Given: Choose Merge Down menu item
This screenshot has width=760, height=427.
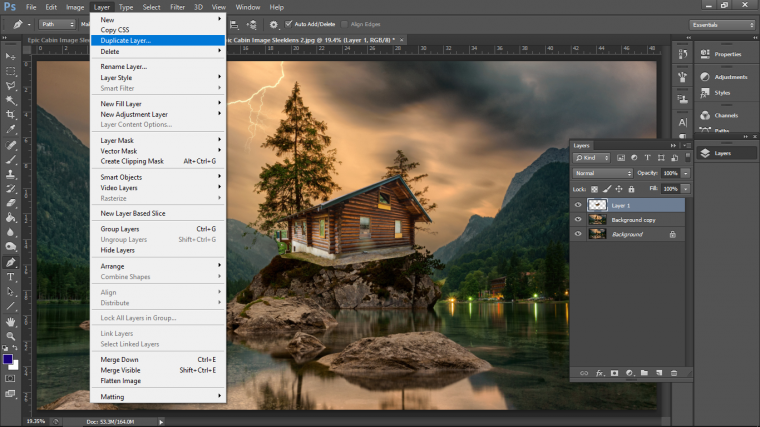Looking at the screenshot, I should [158, 360].
